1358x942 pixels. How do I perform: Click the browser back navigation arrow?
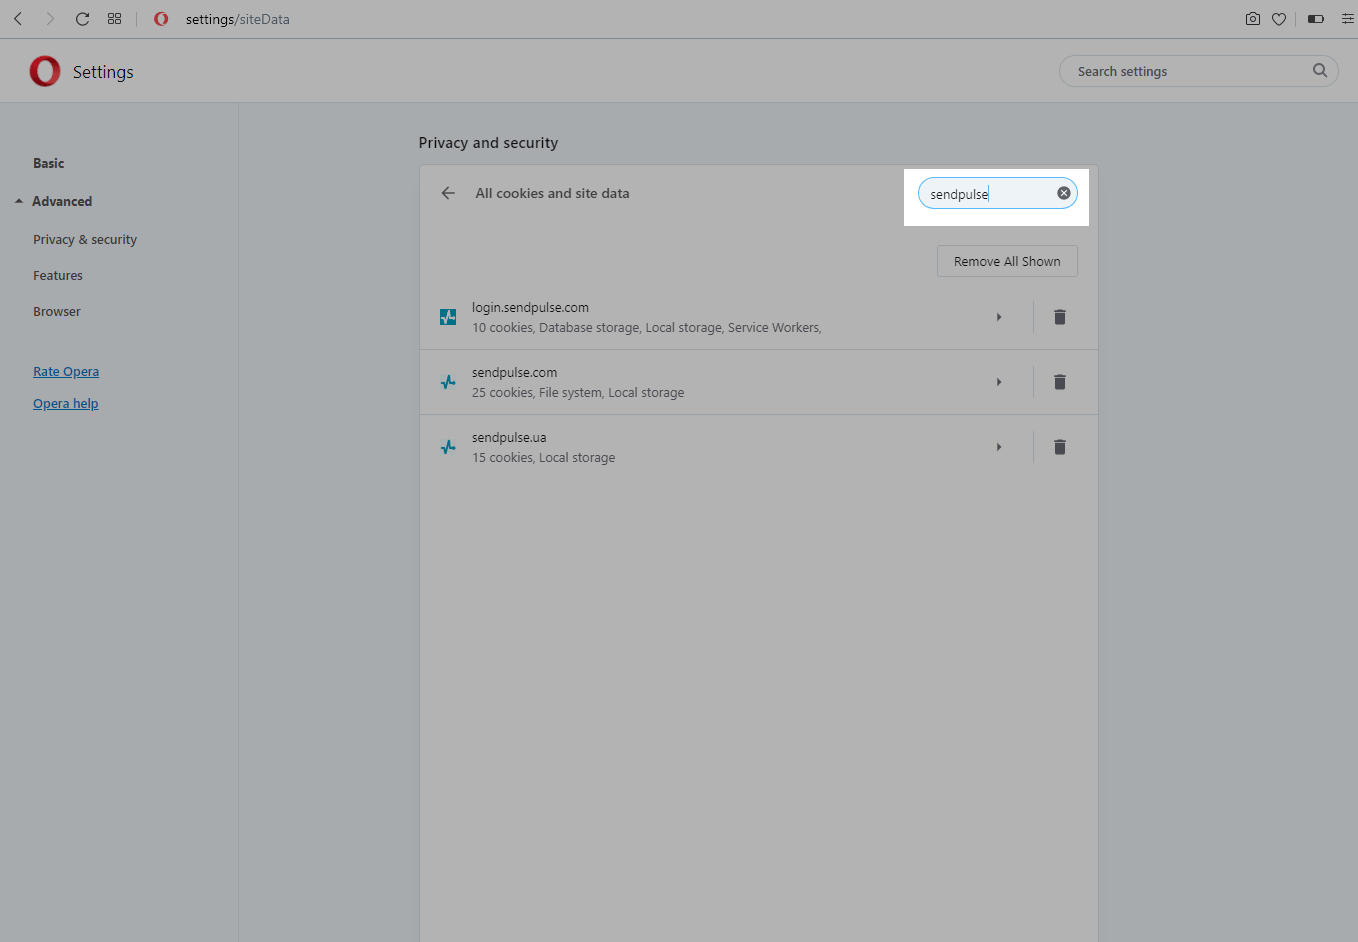click(x=18, y=19)
